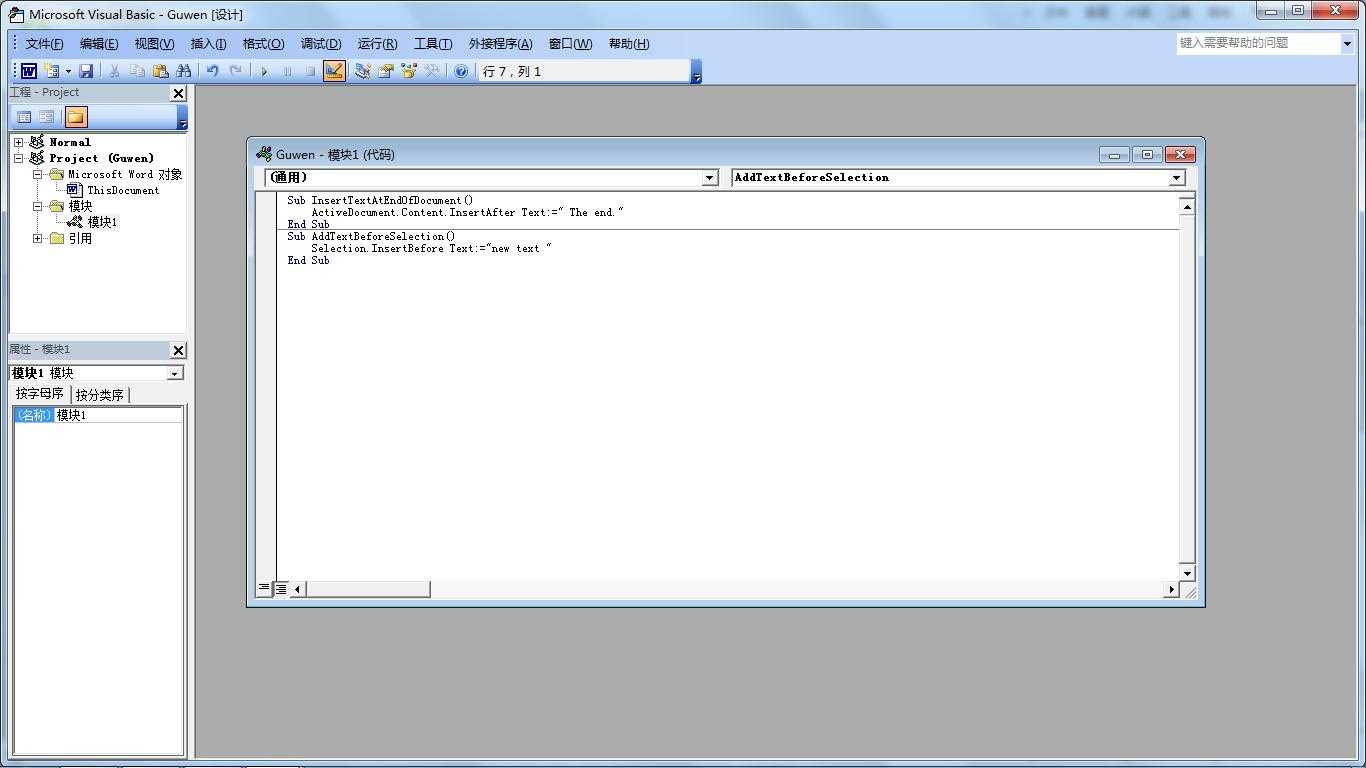Screen dimensions: 1366x768
Task: Click the blue Help question mark icon
Action: click(460, 71)
